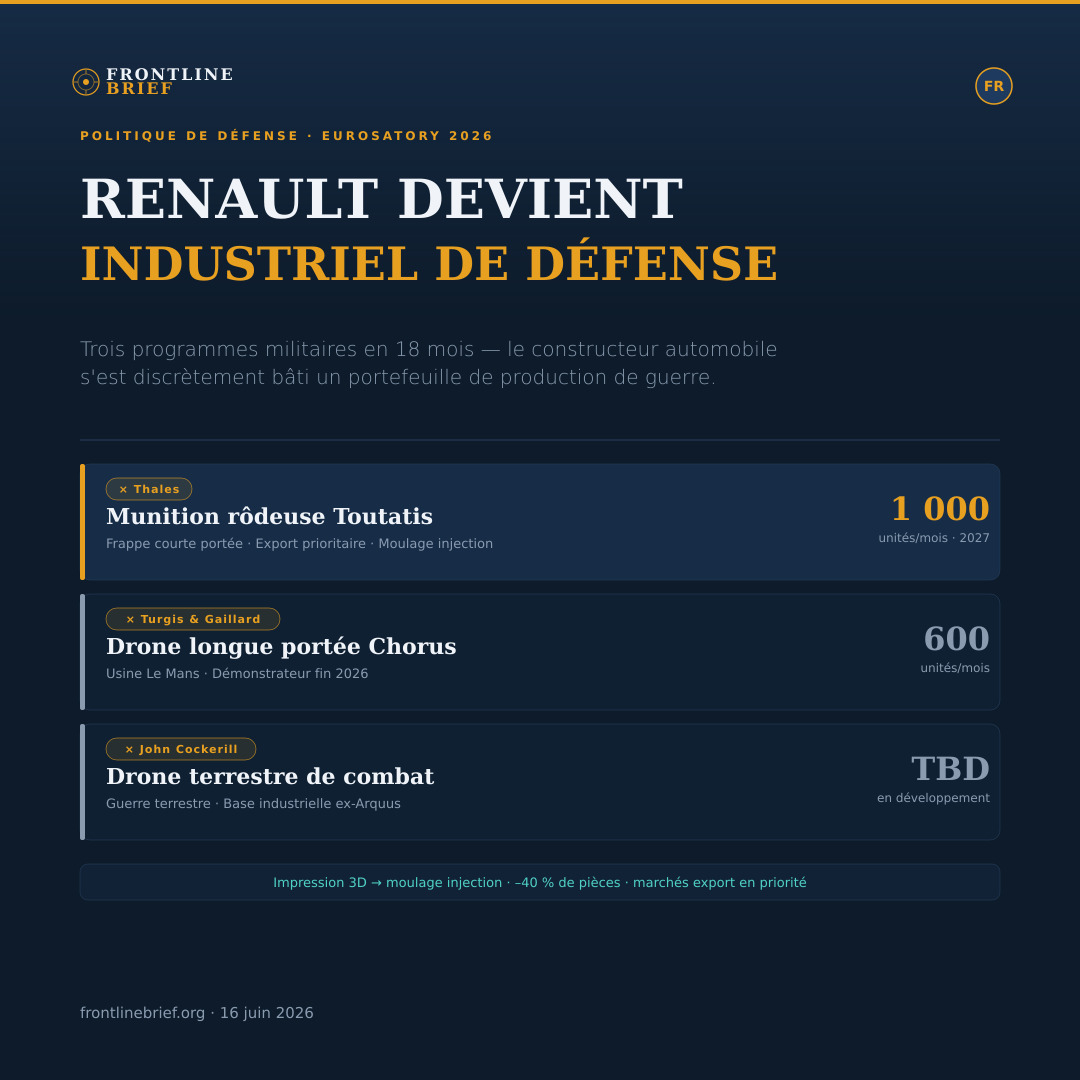This screenshot has height=1080, width=1080.
Task: Select the Thales partner tag
Action: [x=149, y=489]
